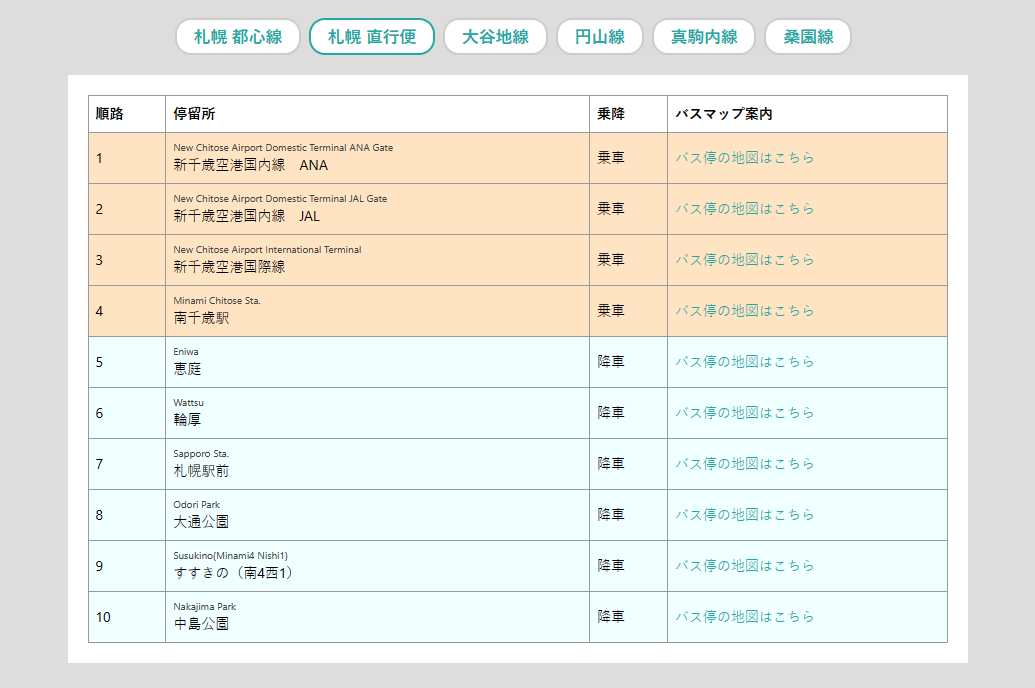1035x688 pixels.
Task: Open bus stop map link for JAL Gate row
Action: pos(744,209)
